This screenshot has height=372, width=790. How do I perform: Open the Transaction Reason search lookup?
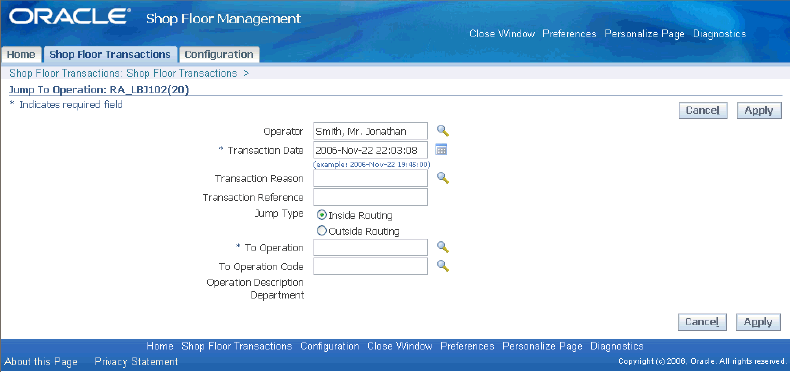[443, 177]
